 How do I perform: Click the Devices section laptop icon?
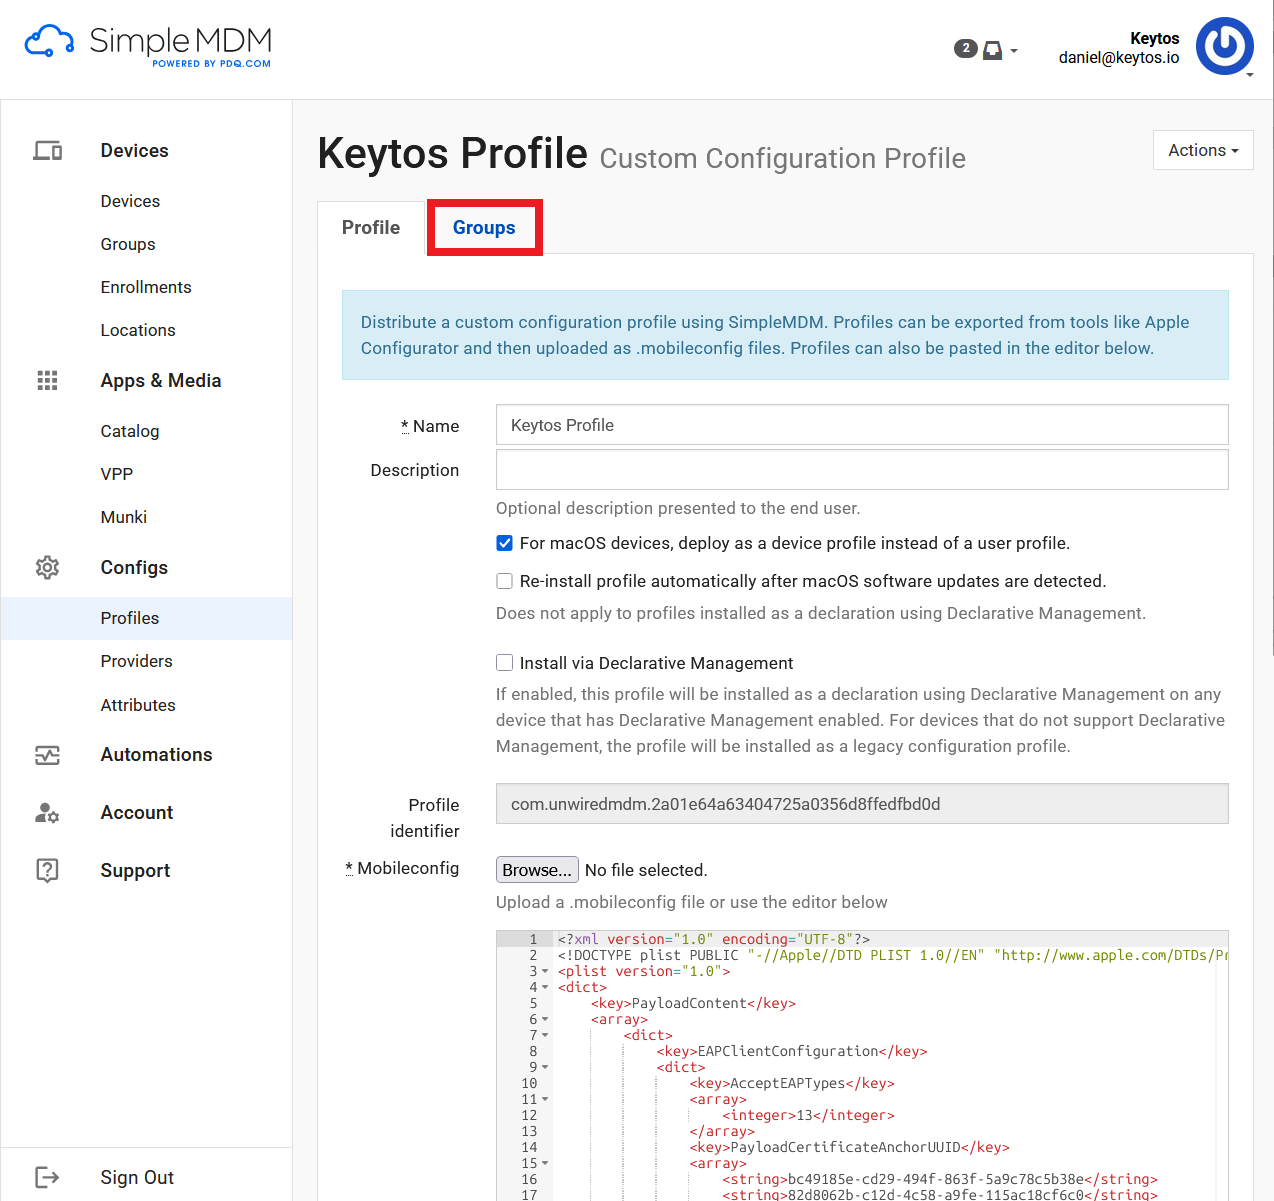tap(47, 151)
